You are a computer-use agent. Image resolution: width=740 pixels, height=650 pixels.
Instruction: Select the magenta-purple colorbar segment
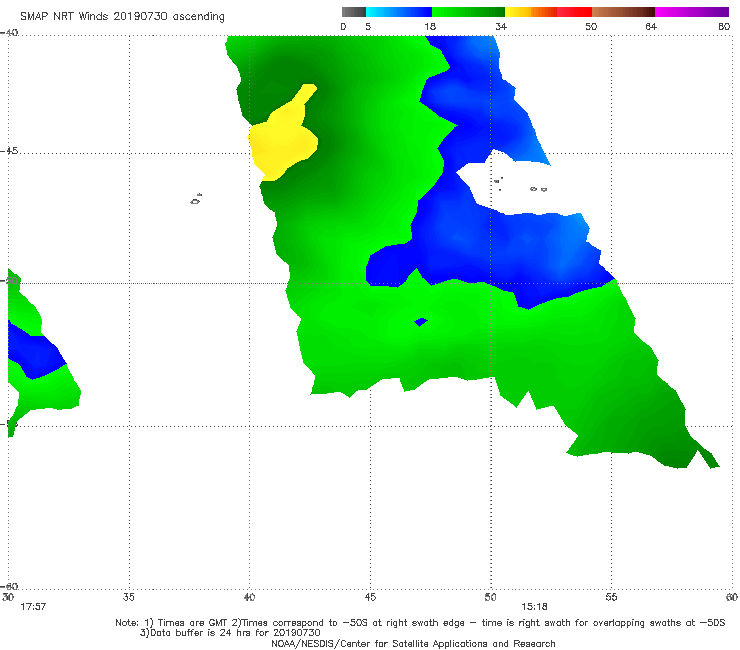pyautogui.click(x=692, y=12)
